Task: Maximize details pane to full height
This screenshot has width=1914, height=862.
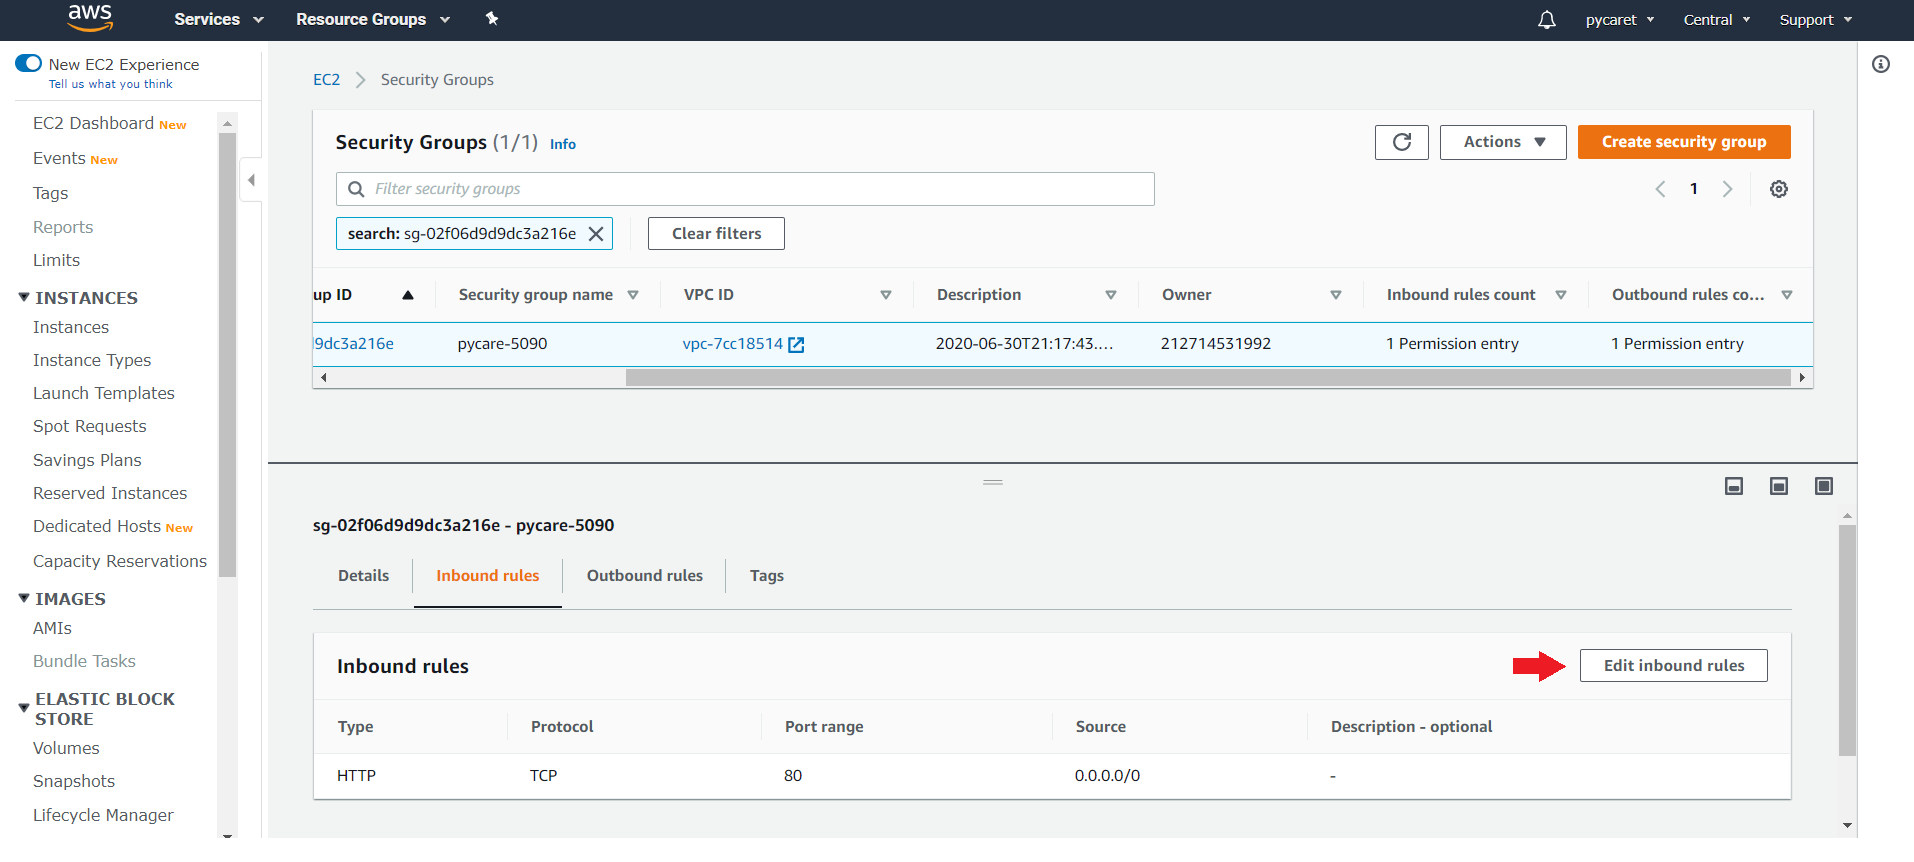Action: point(1823,486)
